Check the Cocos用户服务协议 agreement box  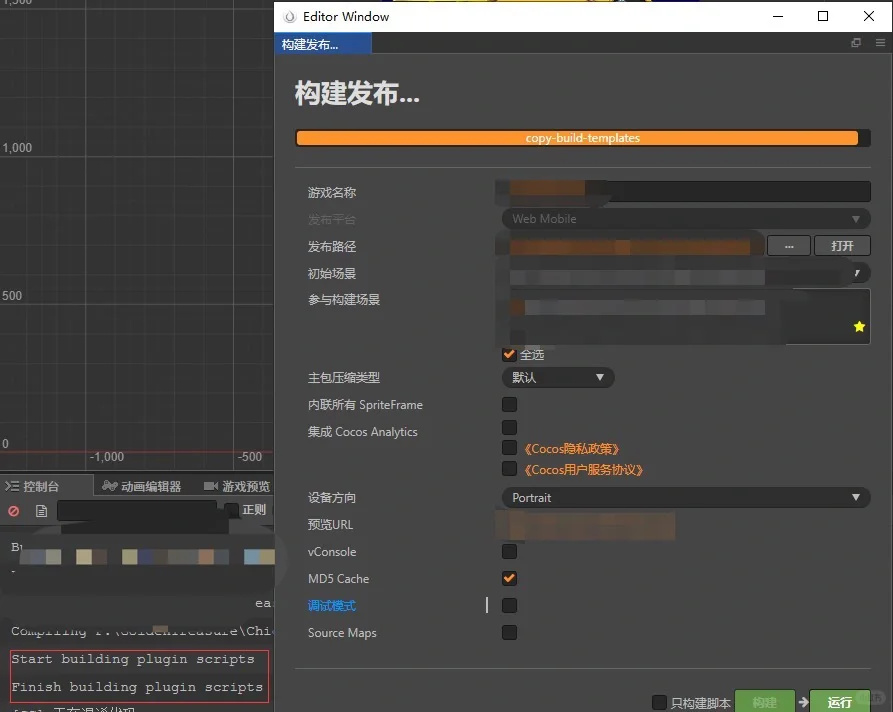[509, 469]
